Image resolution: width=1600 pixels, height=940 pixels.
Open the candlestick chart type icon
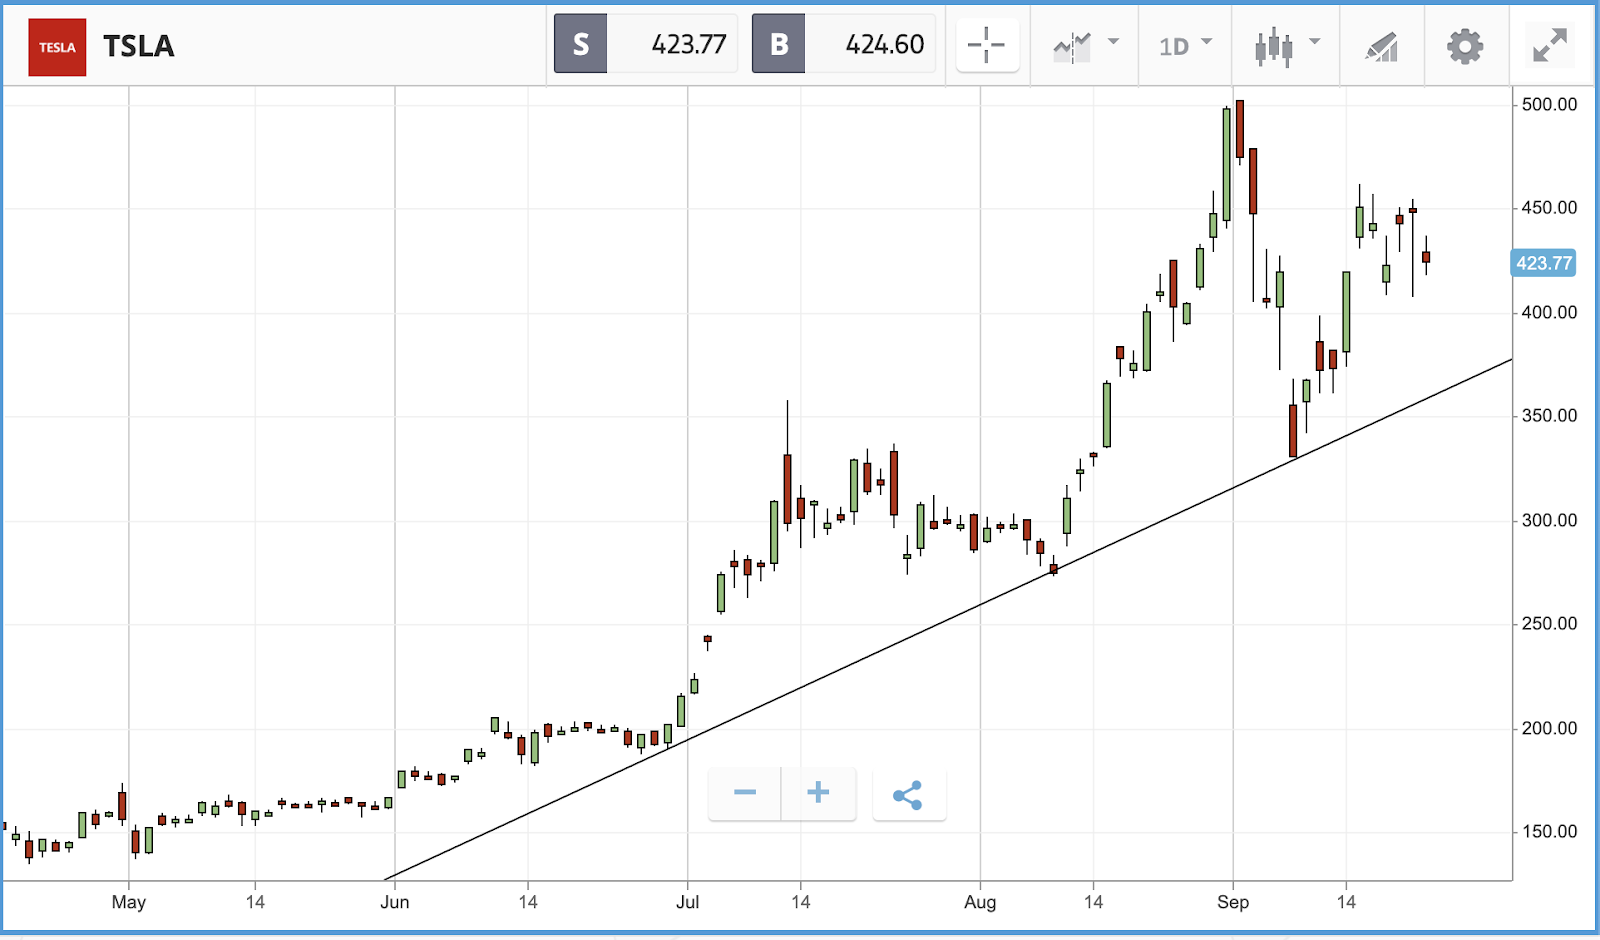[1274, 47]
